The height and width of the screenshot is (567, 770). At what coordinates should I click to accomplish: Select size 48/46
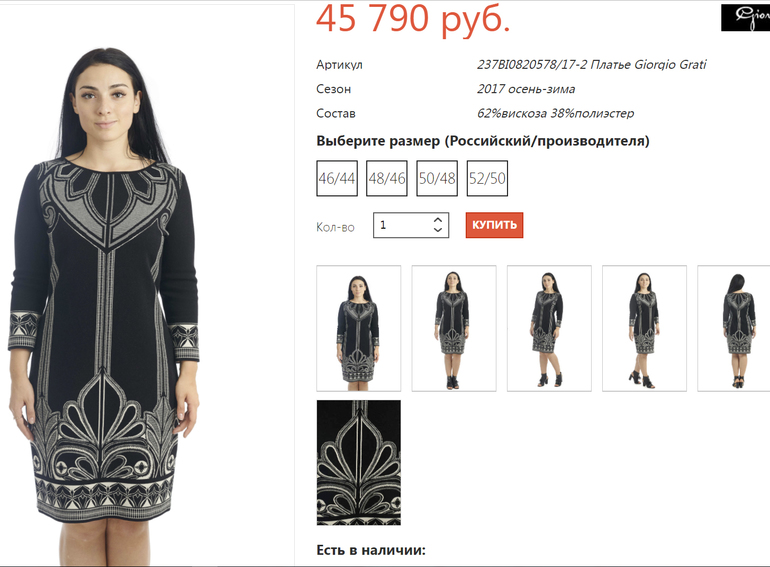(x=387, y=178)
